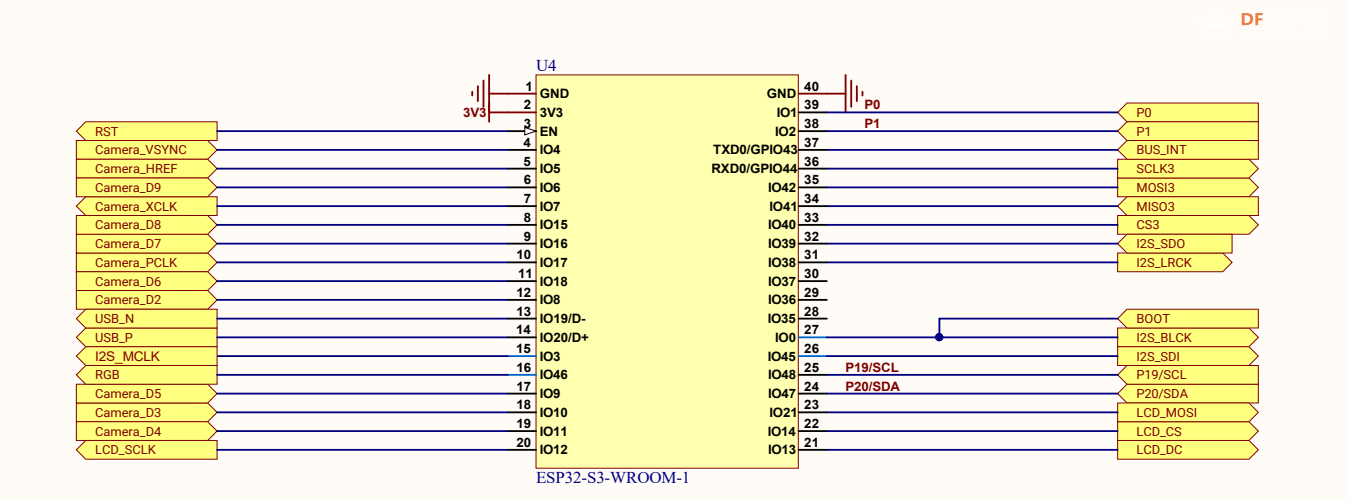
Task: Select the Camera_HREF port
Action: [x=147, y=169]
